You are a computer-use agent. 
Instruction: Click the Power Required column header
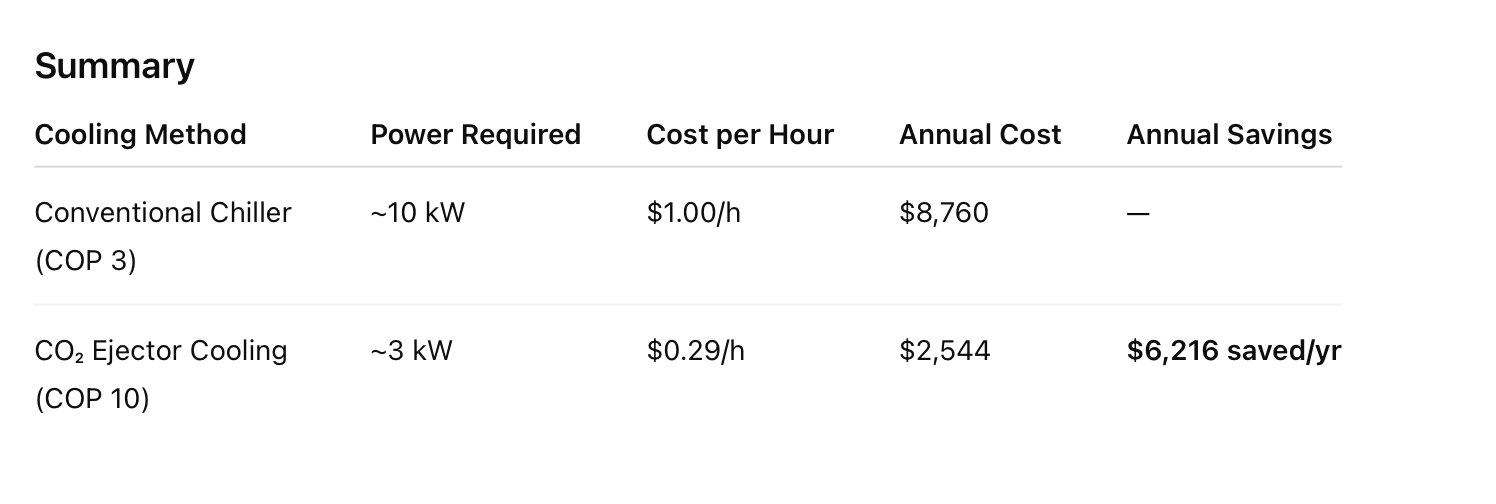[x=475, y=134]
